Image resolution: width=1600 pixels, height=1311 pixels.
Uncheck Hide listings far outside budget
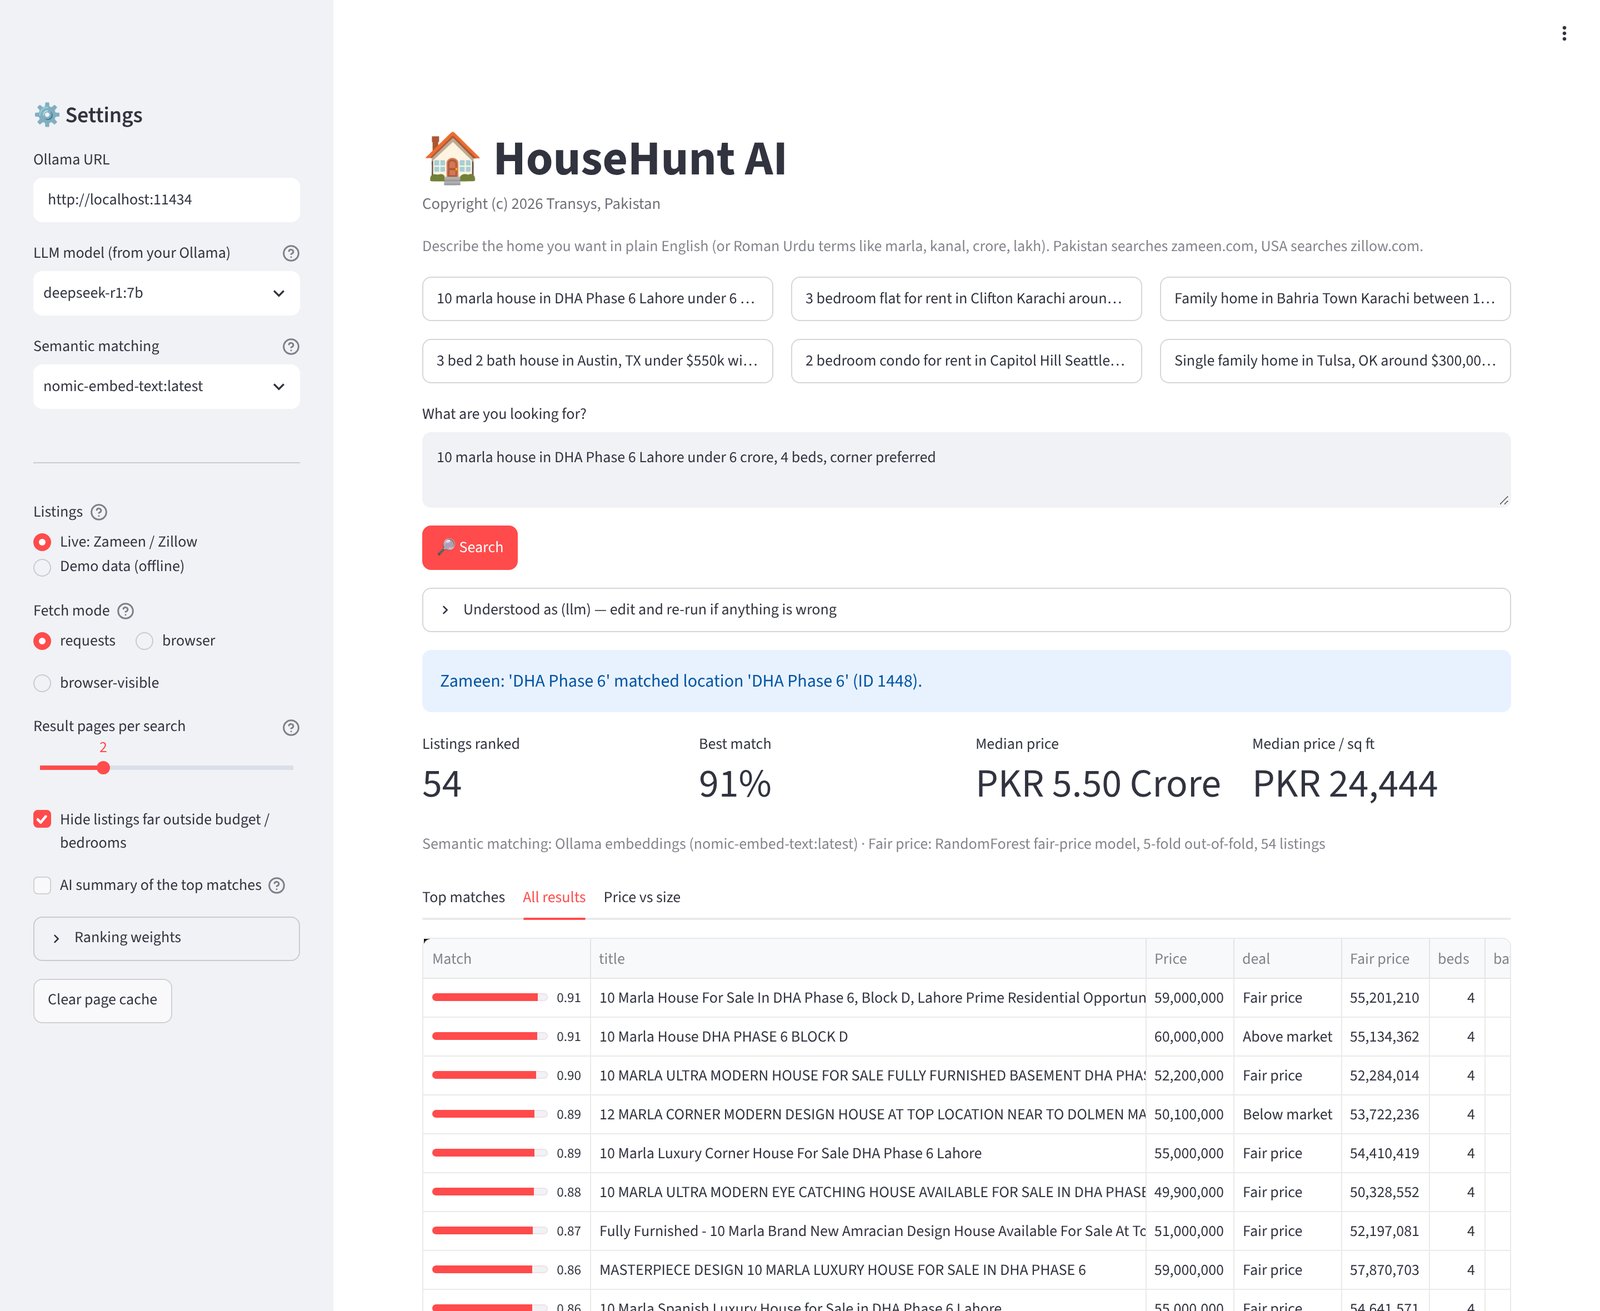42,819
